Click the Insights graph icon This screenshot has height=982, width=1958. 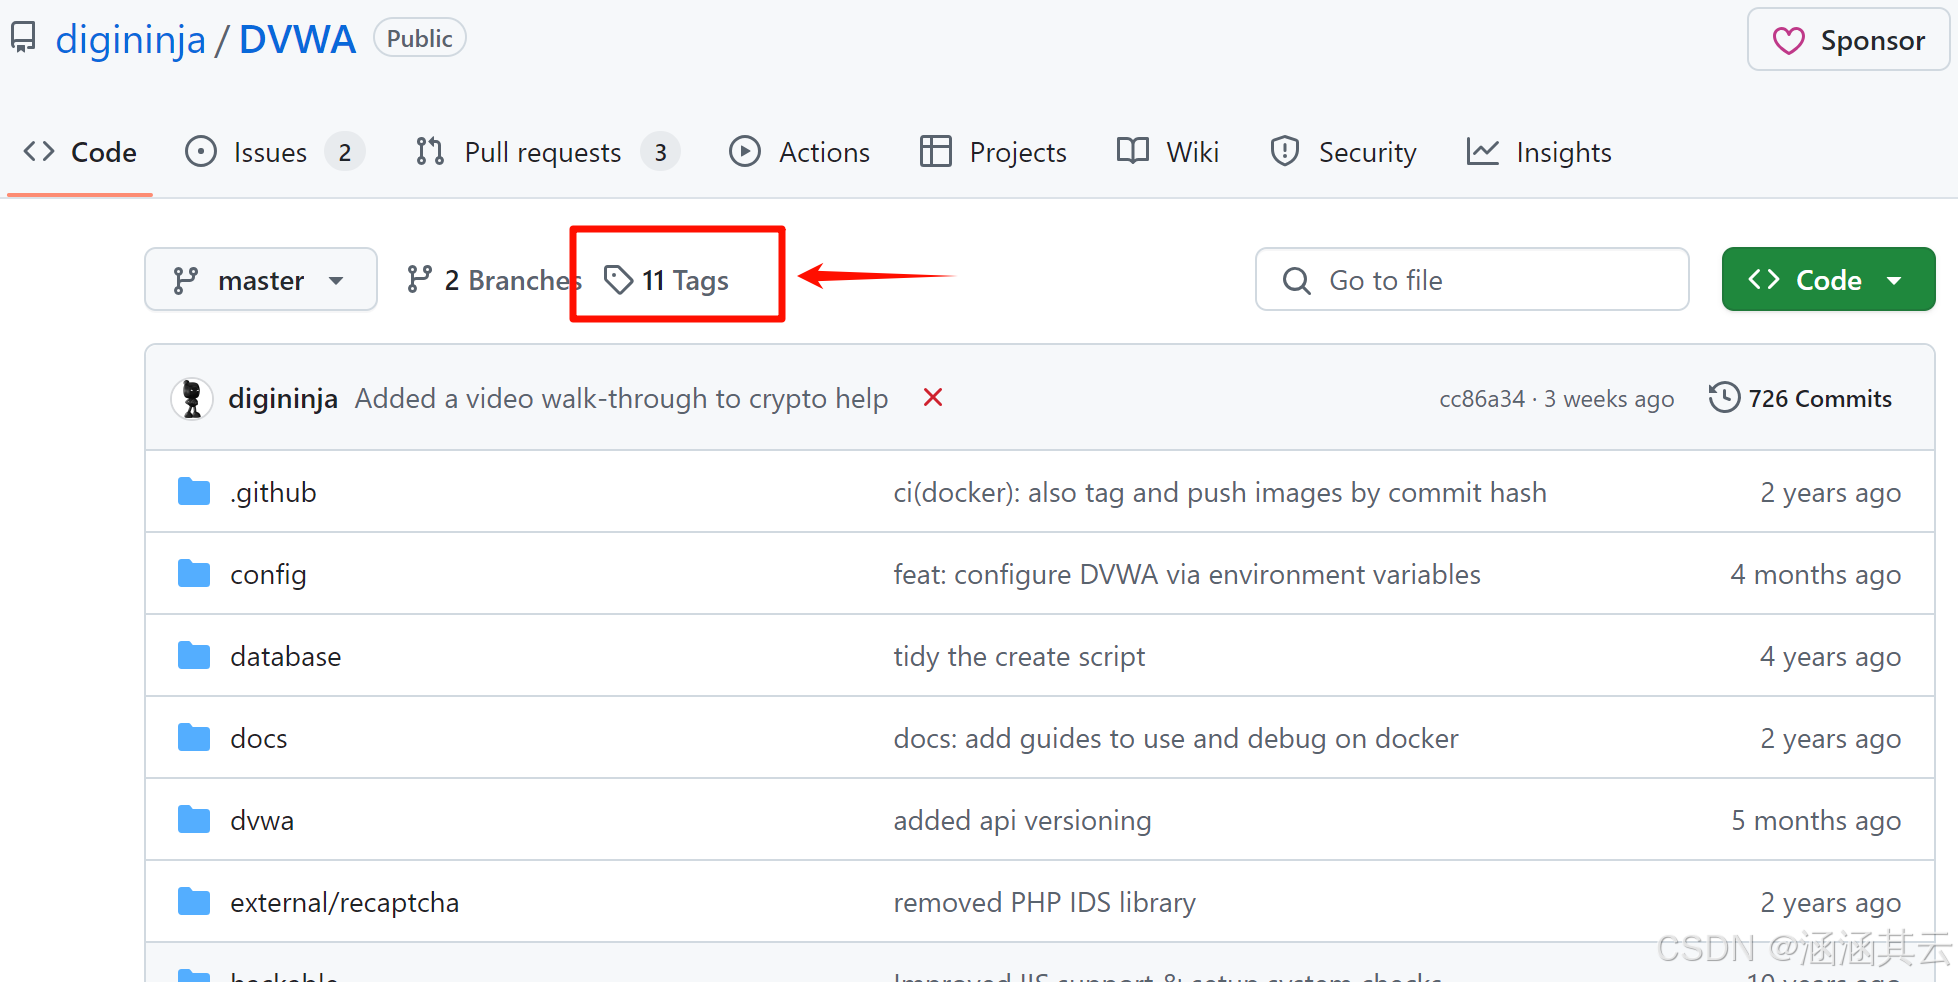click(x=1482, y=152)
